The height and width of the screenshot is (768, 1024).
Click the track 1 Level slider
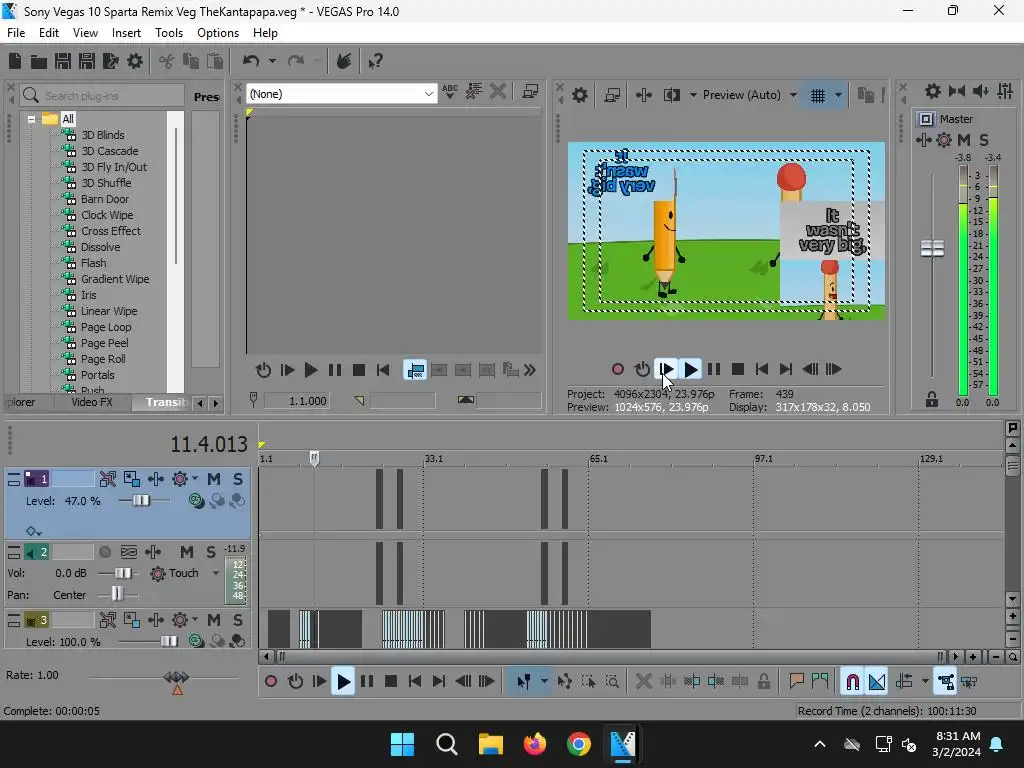point(141,501)
